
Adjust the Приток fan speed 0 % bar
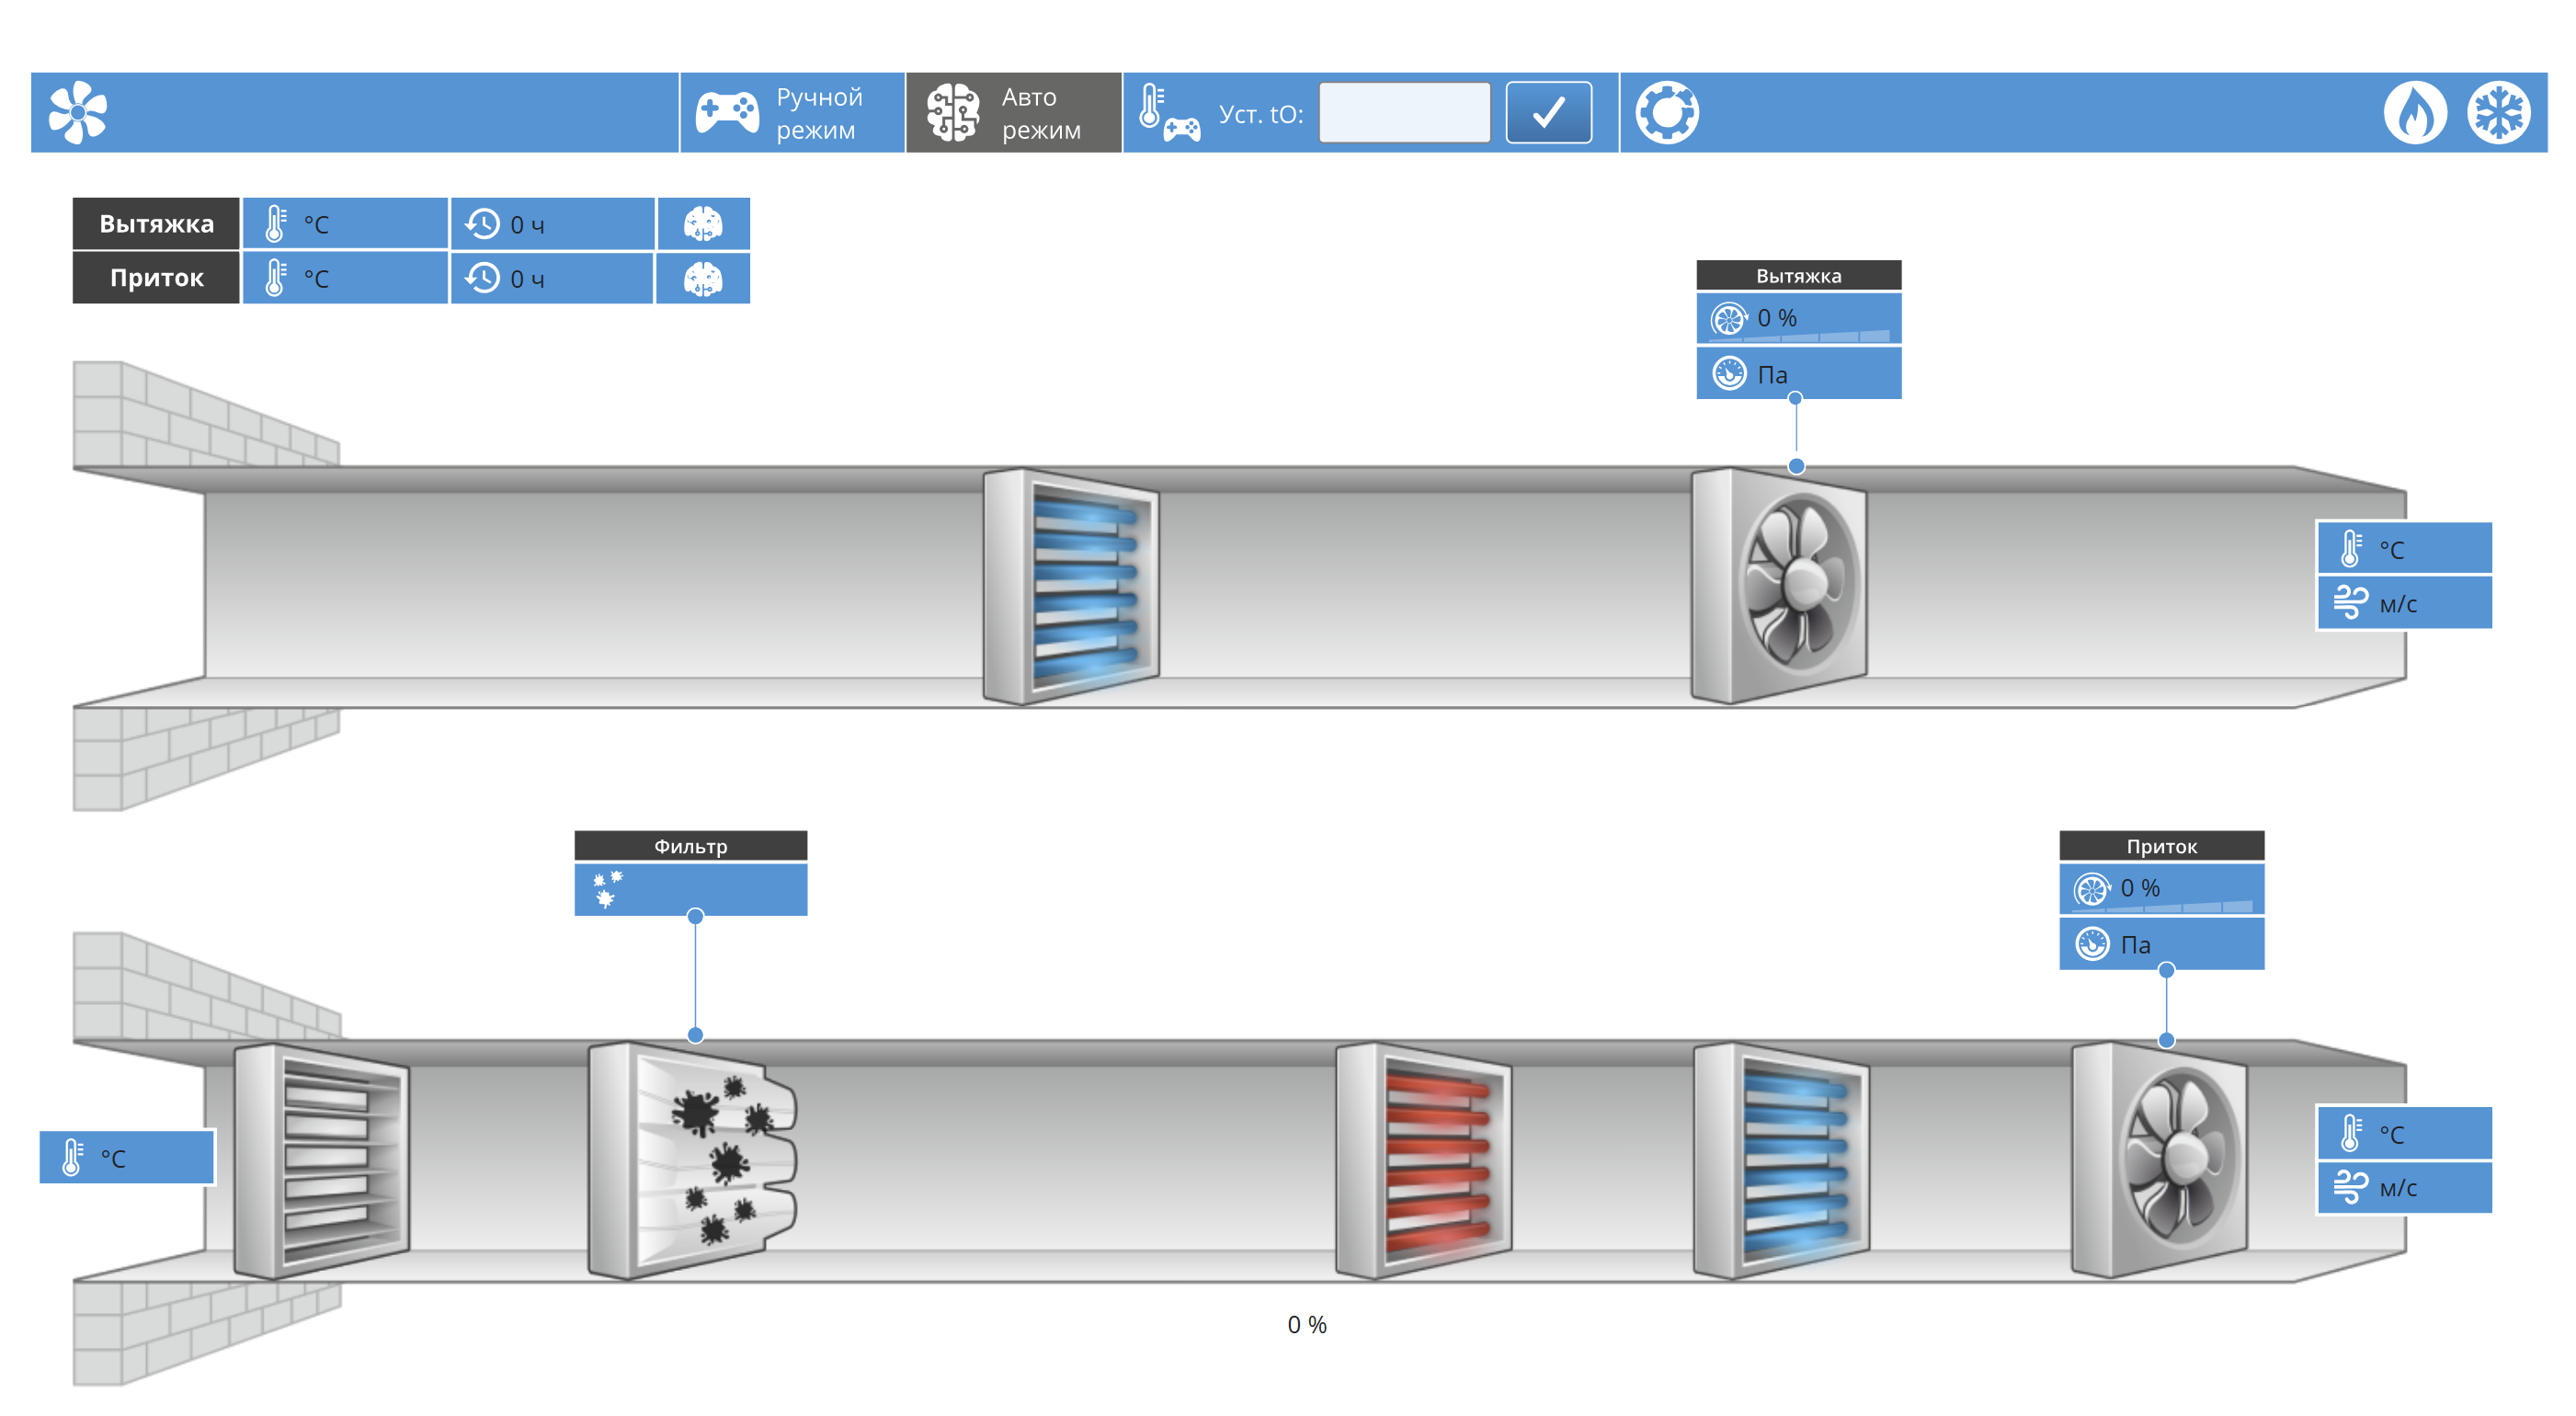(x=2161, y=888)
